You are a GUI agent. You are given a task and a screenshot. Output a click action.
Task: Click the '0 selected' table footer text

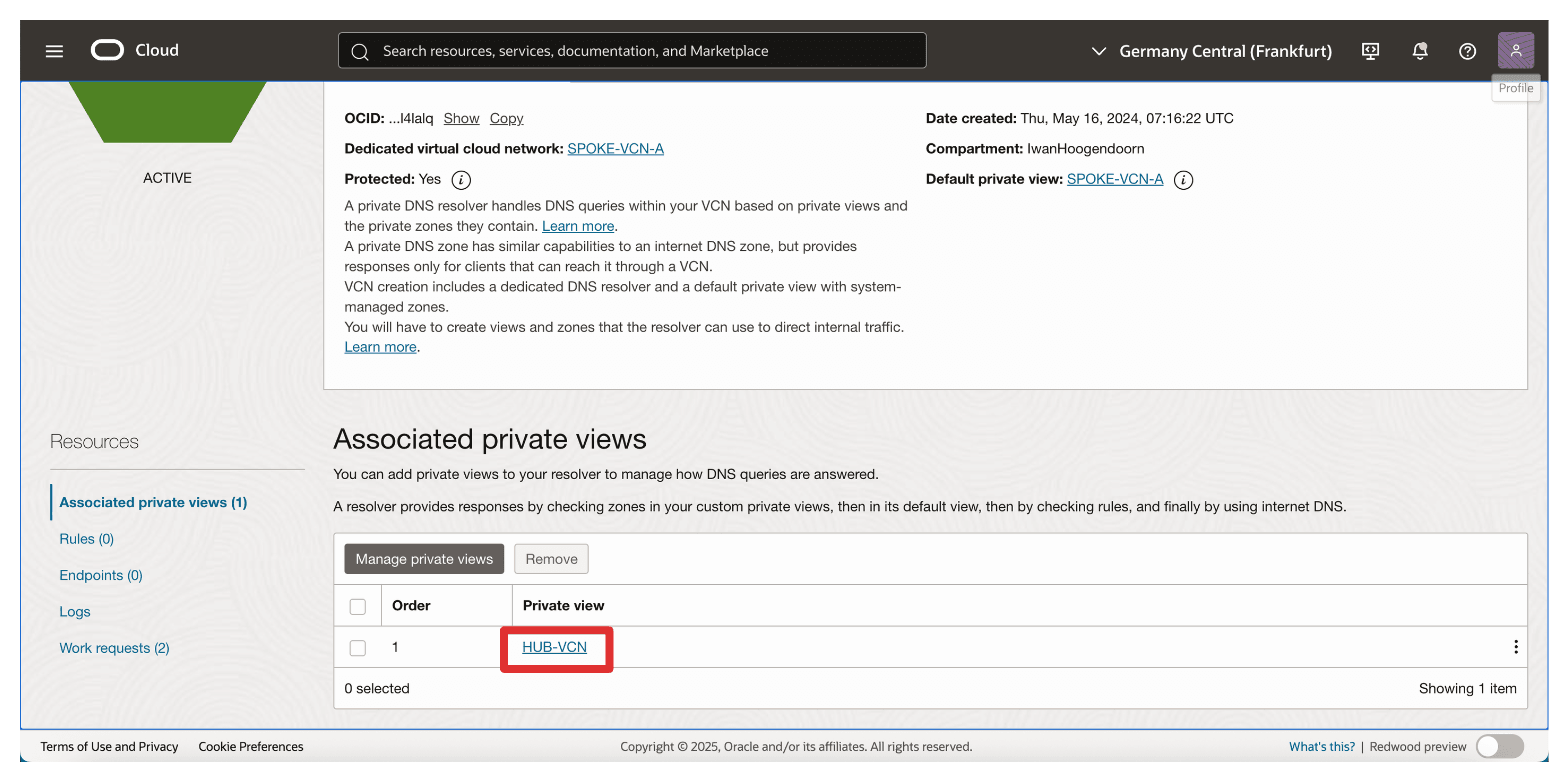[377, 689]
